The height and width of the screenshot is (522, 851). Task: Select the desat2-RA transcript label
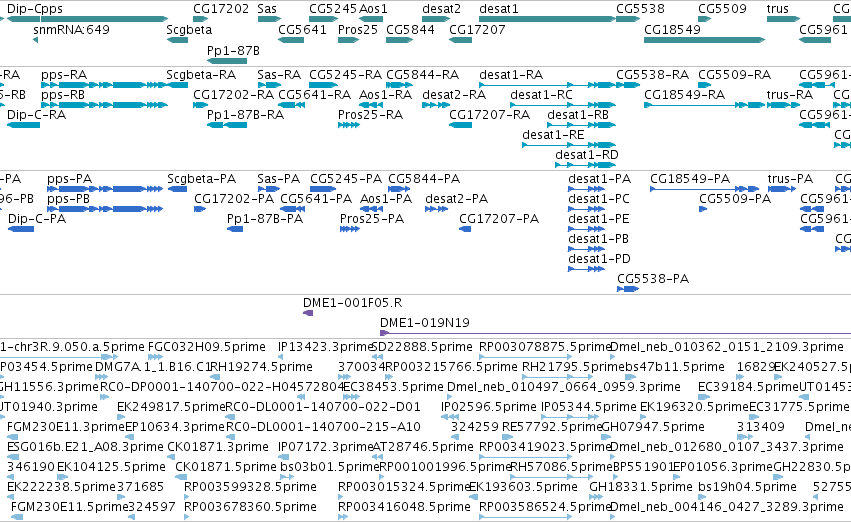454,94
